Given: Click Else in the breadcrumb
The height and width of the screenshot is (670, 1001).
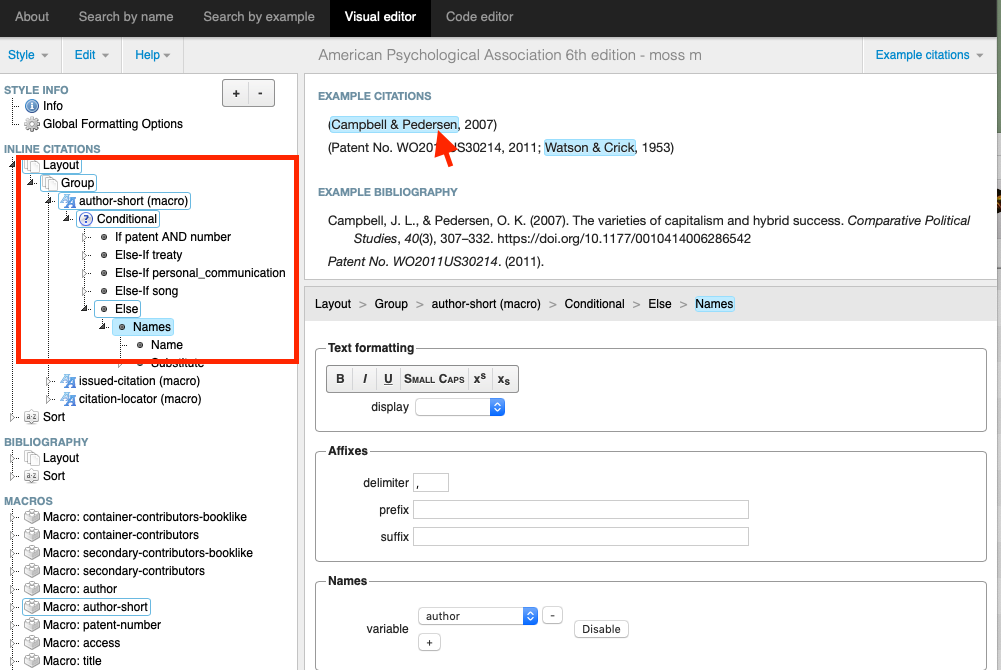Looking at the screenshot, I should 659,304.
